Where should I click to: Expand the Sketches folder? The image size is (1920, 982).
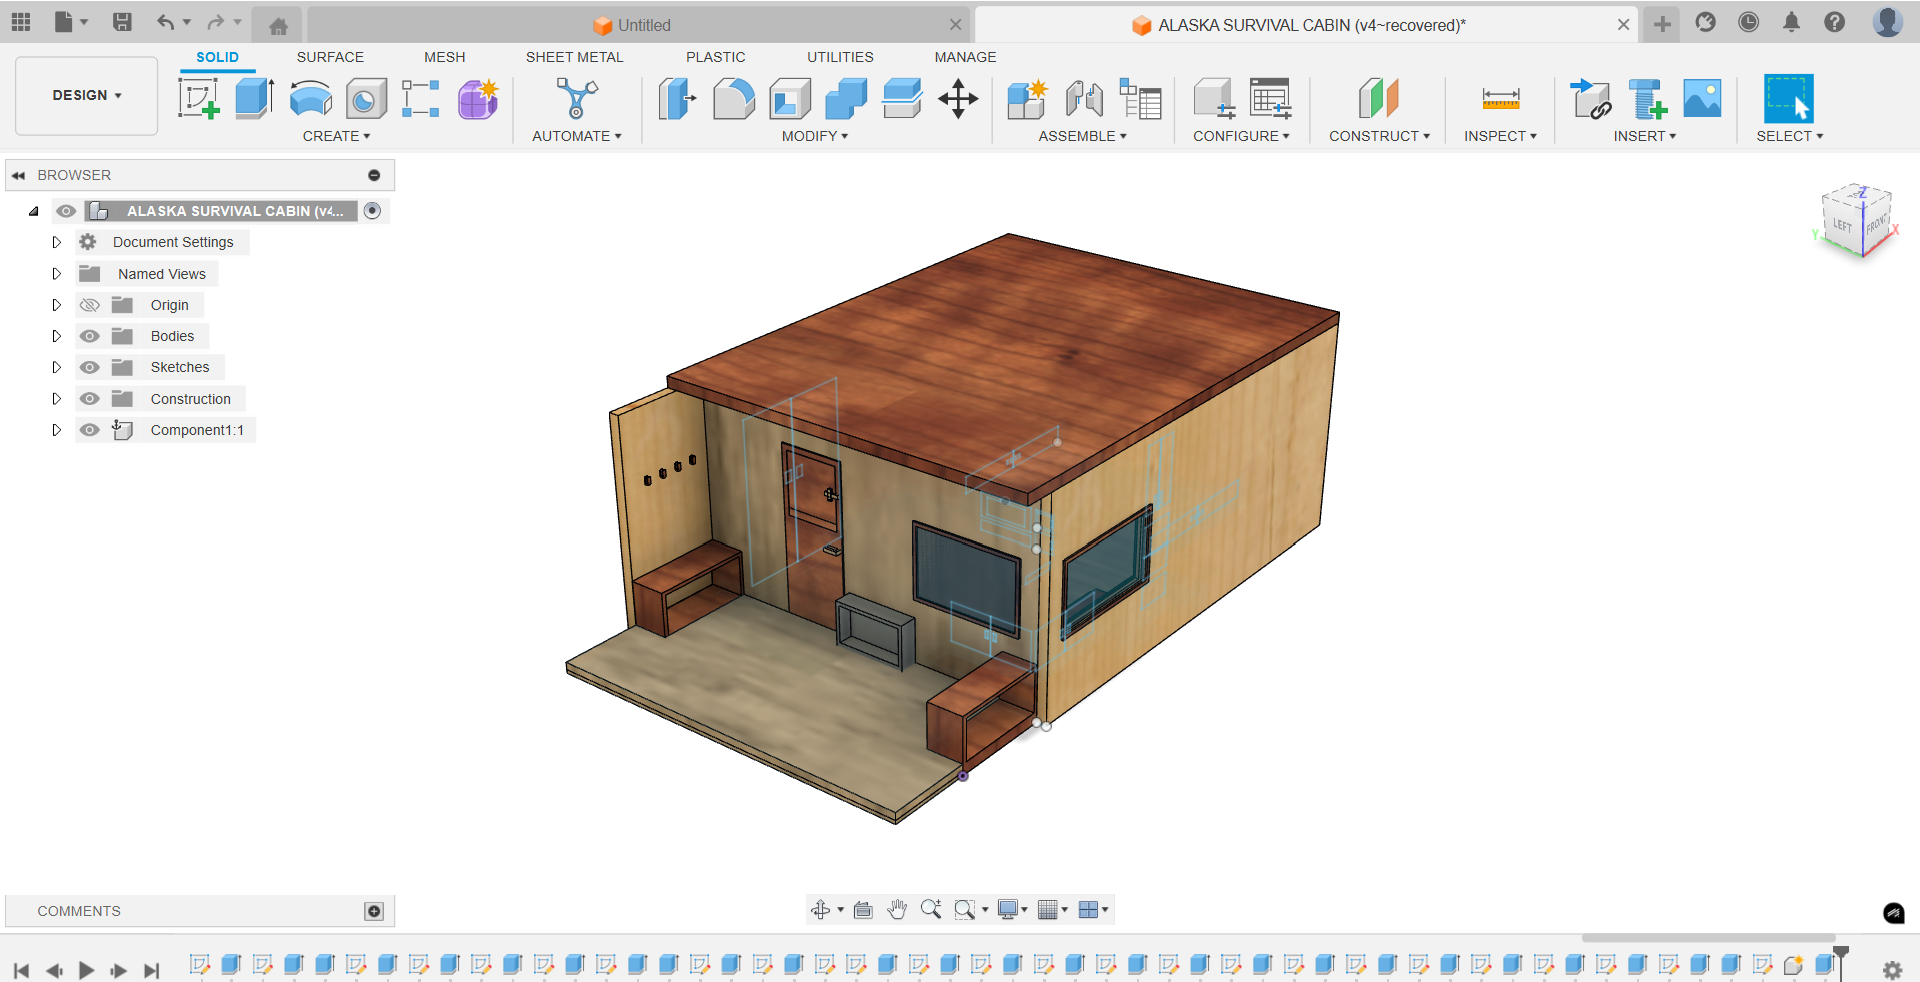(x=57, y=367)
